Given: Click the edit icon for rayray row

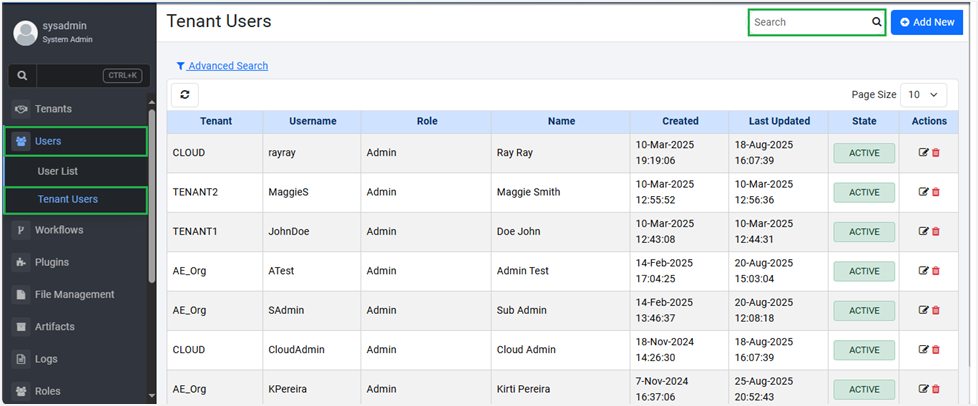Looking at the screenshot, I should click(923, 153).
